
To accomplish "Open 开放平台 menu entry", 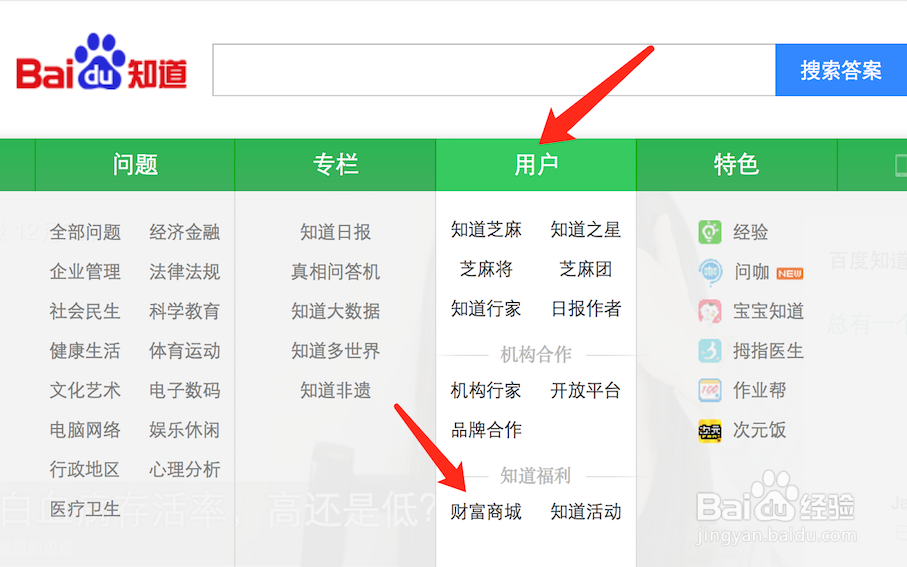I will pyautogui.click(x=586, y=391).
